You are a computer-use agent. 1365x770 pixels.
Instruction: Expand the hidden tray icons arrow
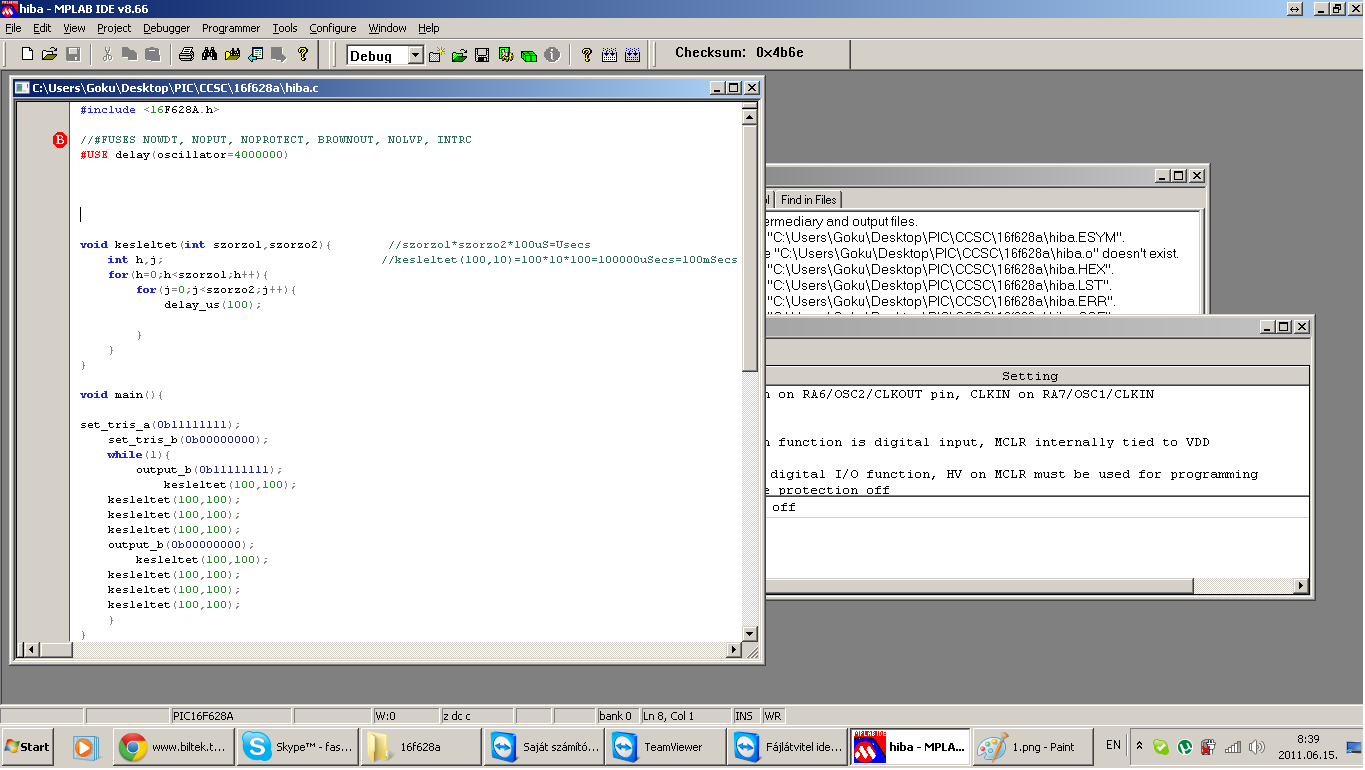click(1139, 746)
